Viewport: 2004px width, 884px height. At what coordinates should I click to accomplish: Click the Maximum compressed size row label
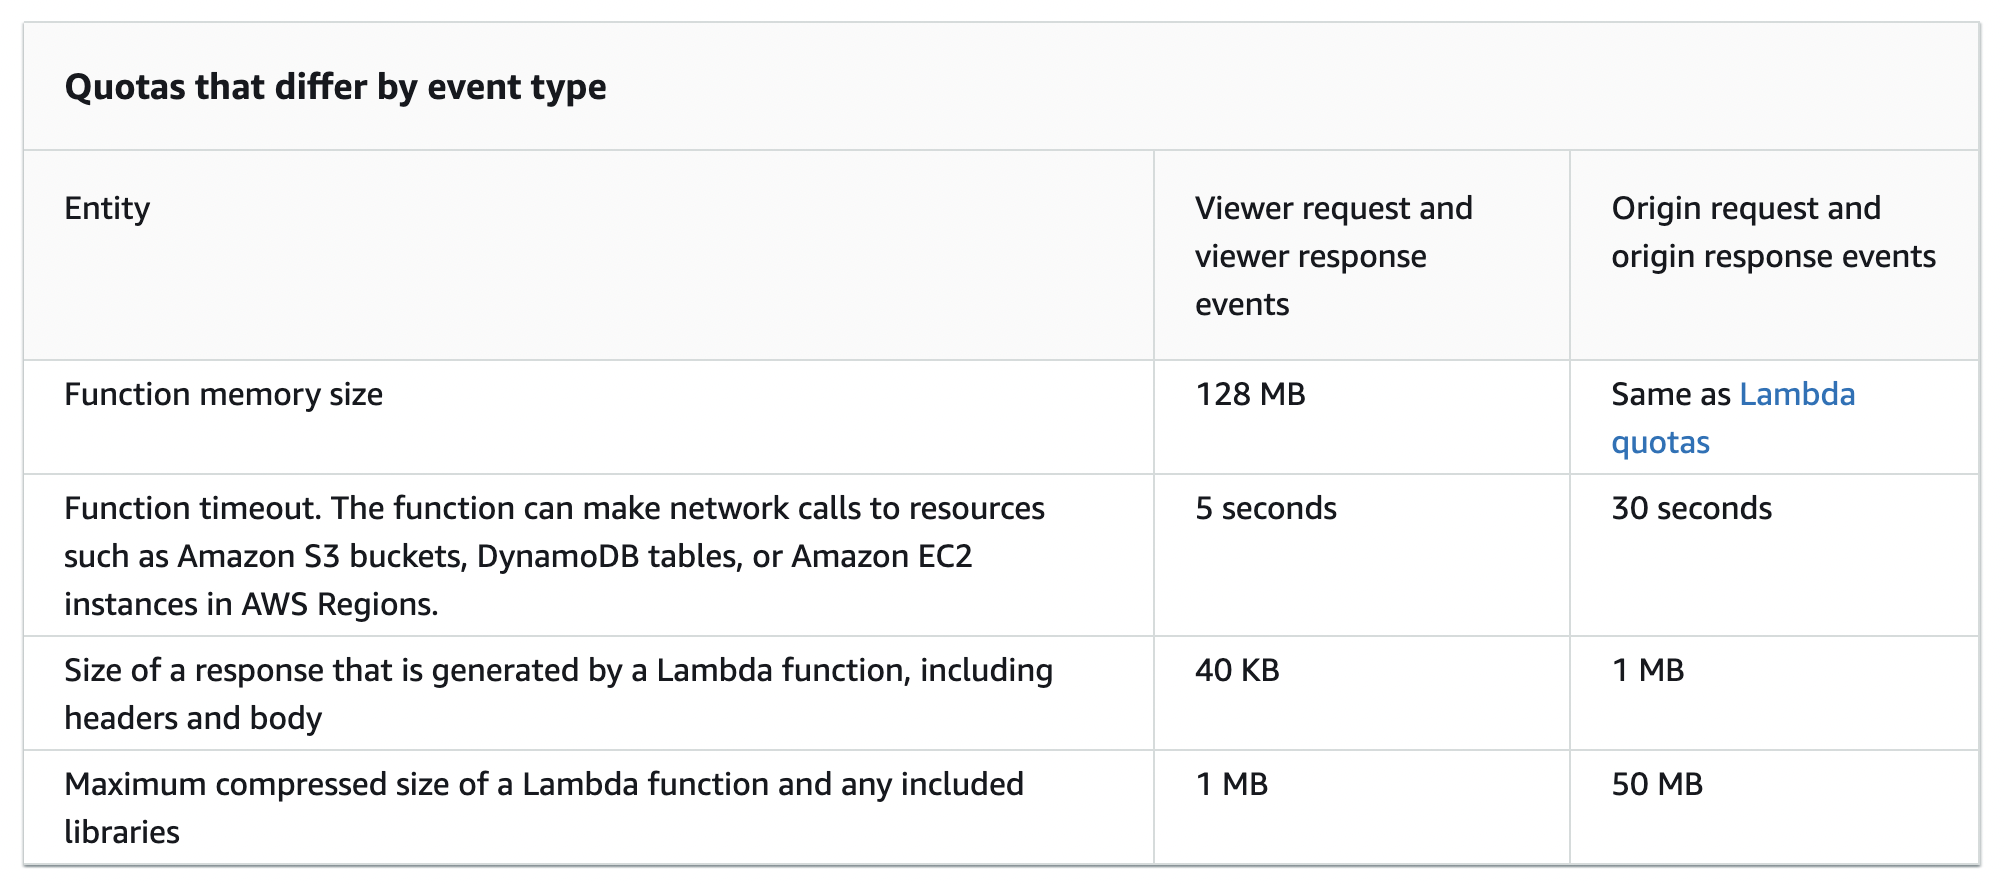pos(543,785)
